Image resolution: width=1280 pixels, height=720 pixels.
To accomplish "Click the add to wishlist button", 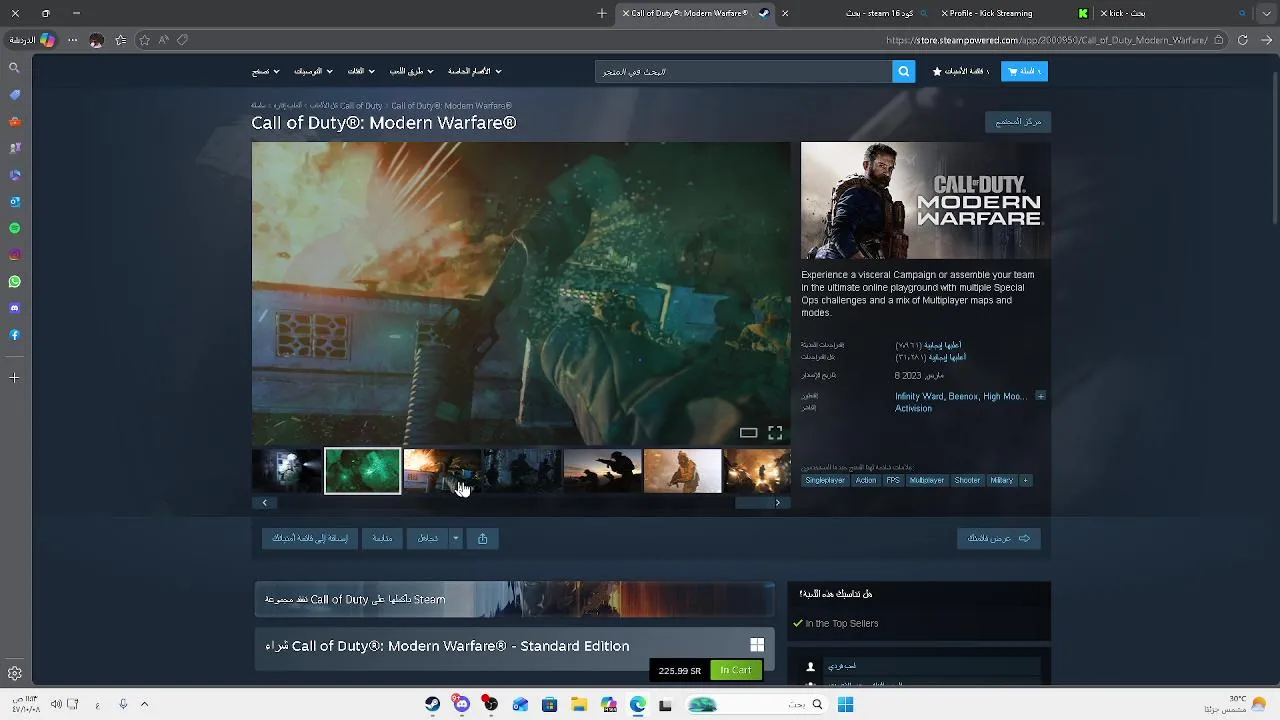I will [x=310, y=538].
